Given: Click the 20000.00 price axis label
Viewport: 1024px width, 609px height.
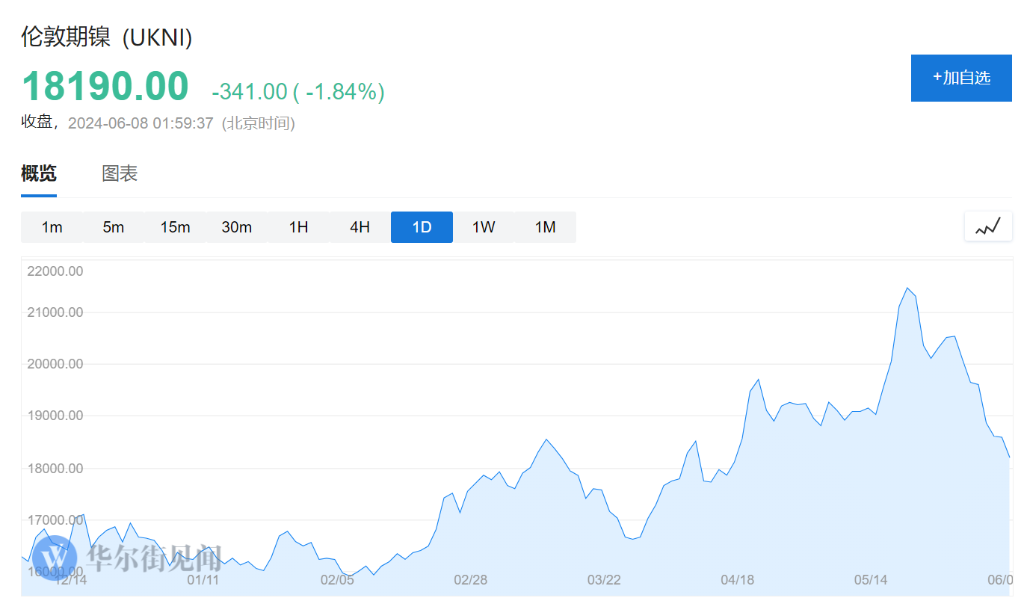Looking at the screenshot, I should 55,364.
